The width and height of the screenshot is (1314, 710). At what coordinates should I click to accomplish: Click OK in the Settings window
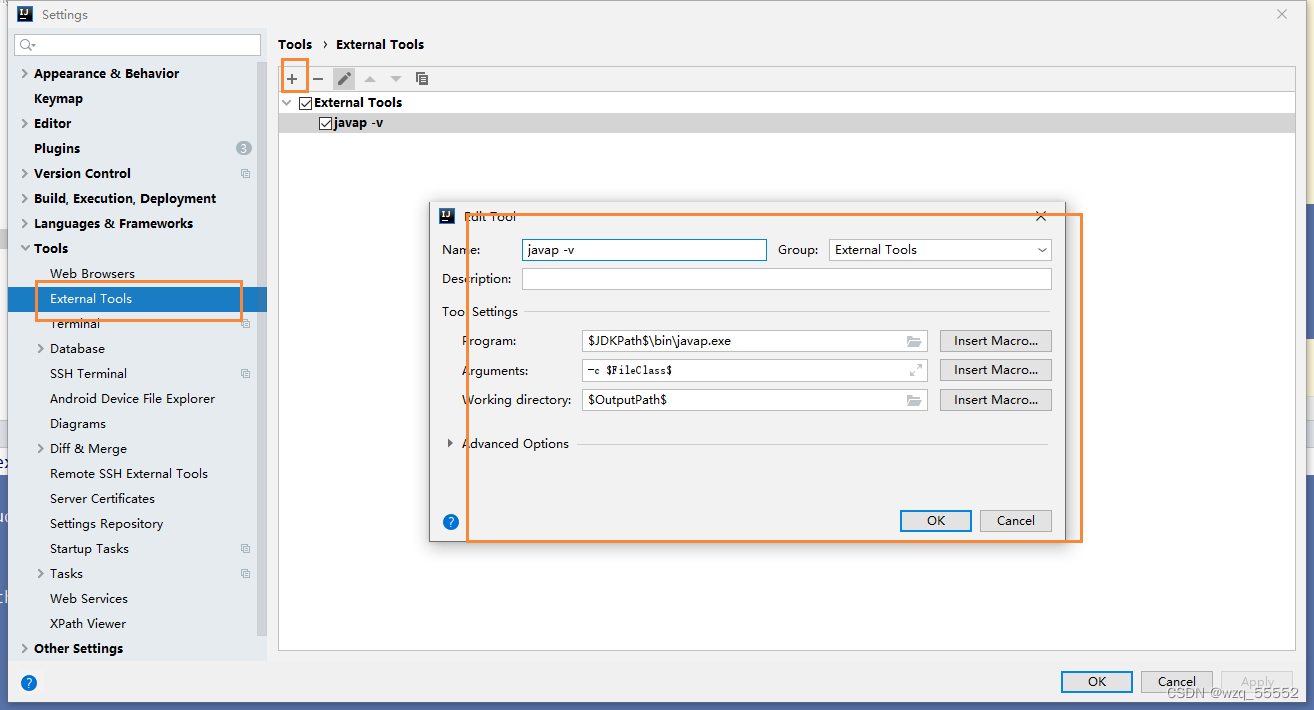point(1097,682)
